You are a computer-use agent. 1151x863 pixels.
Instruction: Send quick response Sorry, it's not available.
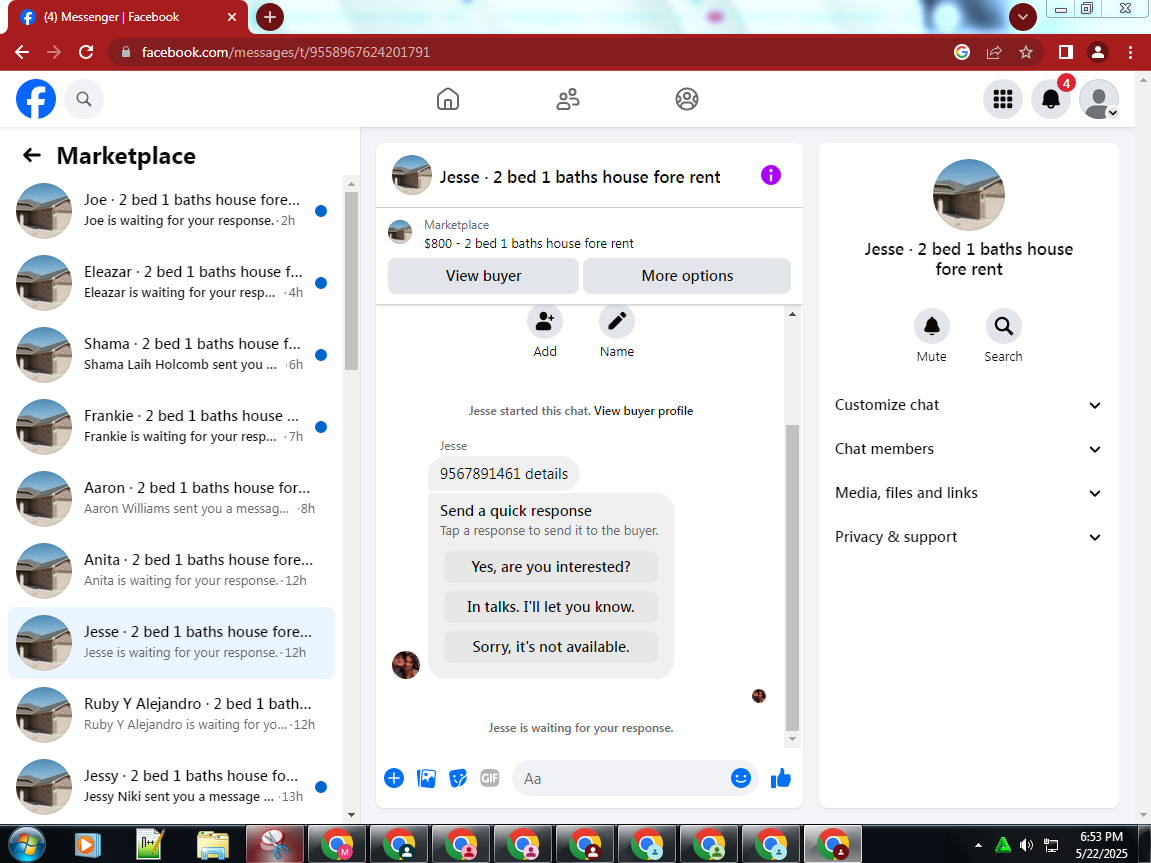pyautogui.click(x=551, y=647)
